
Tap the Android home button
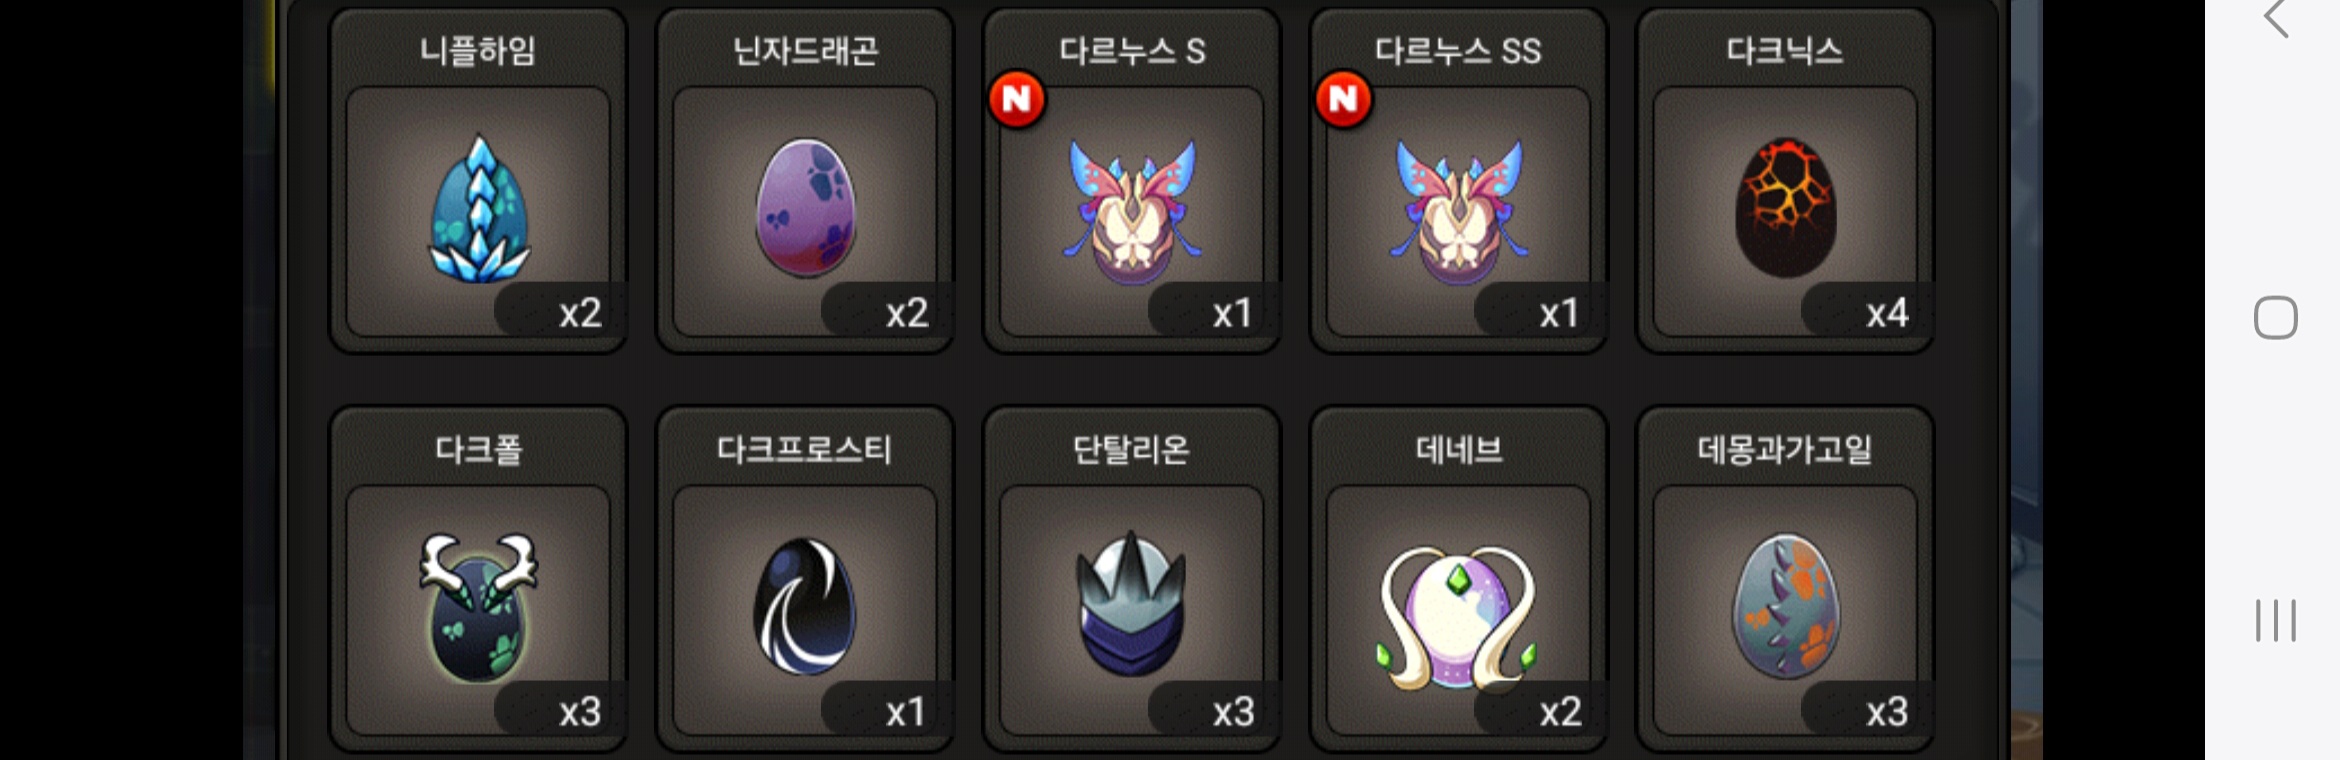pyautogui.click(x=2275, y=318)
